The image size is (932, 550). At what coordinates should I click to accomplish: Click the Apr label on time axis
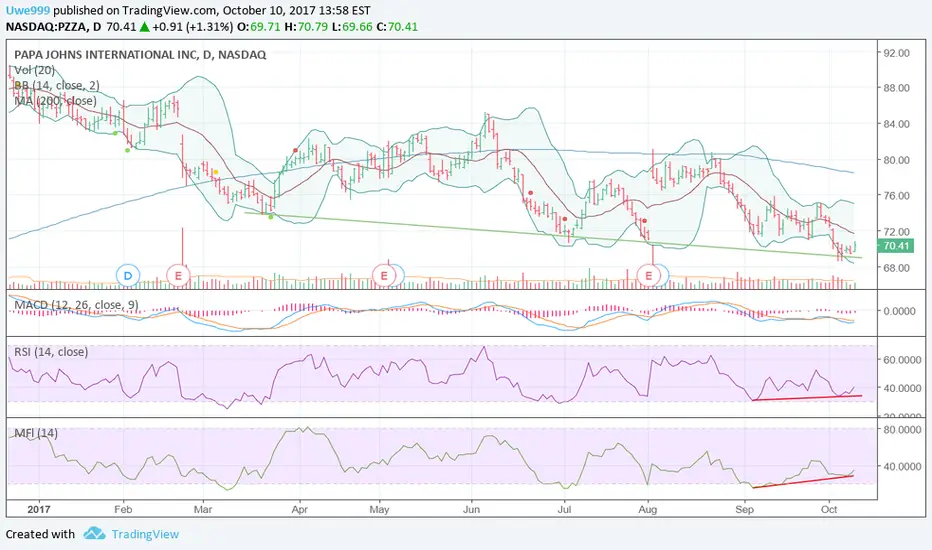(300, 510)
